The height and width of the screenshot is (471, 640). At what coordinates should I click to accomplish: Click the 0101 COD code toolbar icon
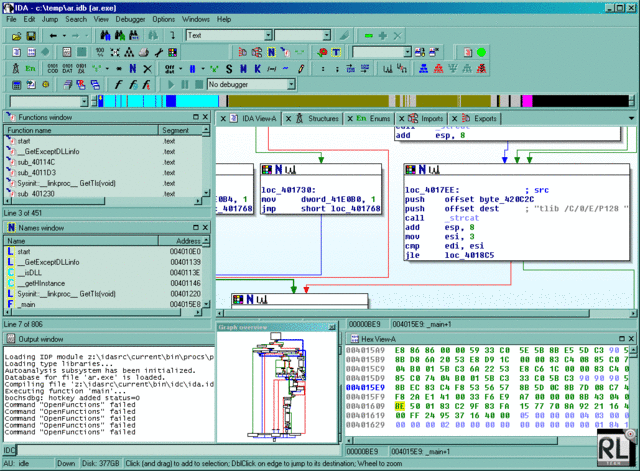(53, 69)
